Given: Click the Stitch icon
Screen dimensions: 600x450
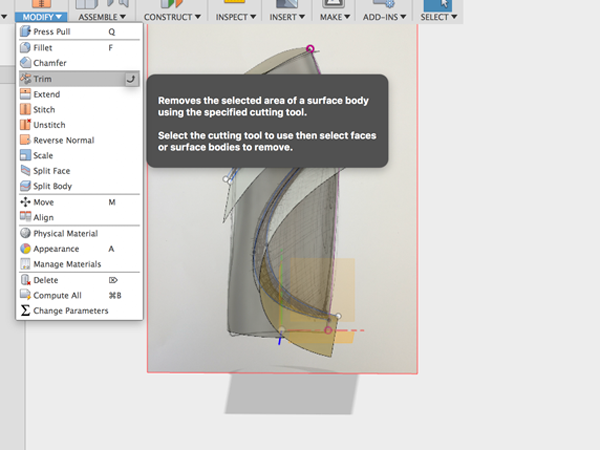Looking at the screenshot, I should (x=25, y=109).
